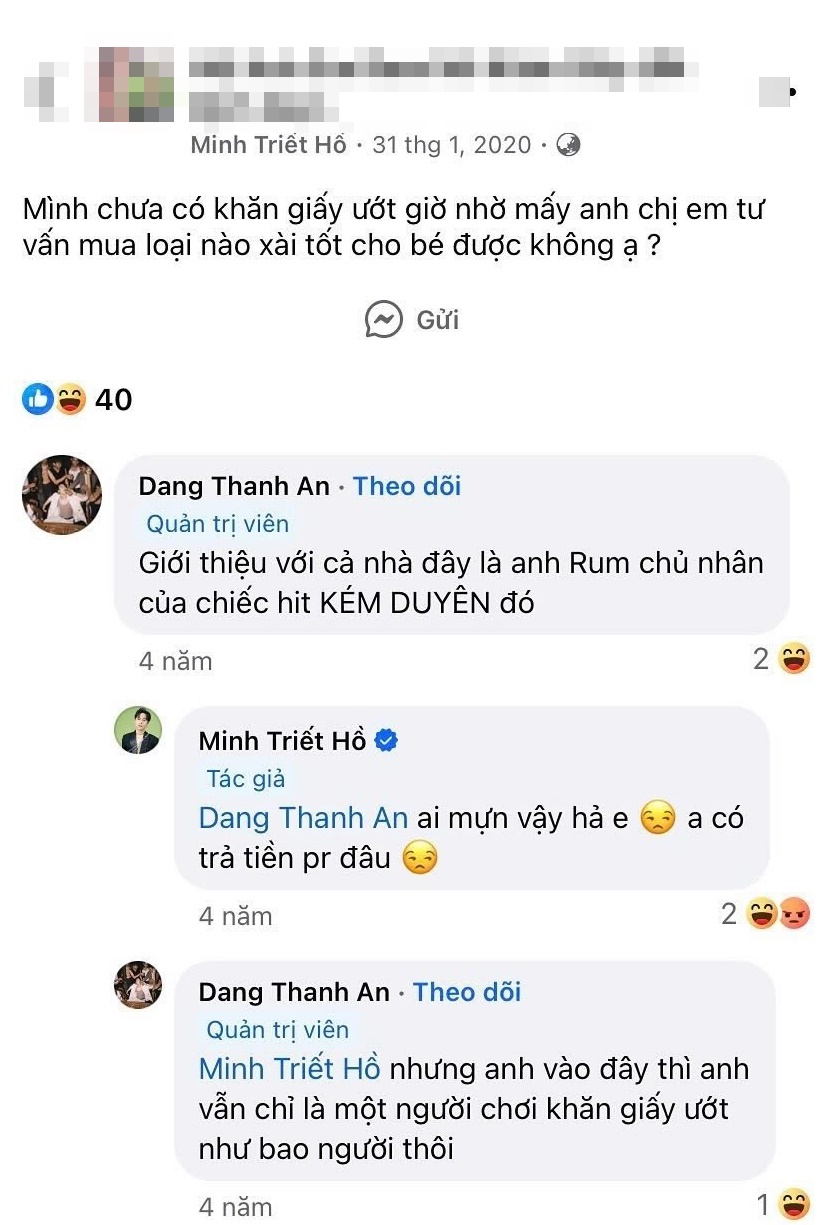Screen dimensions: 826x1225
Task: Click Minh Triết Hồ mention in last reply
Action: 290,1068
